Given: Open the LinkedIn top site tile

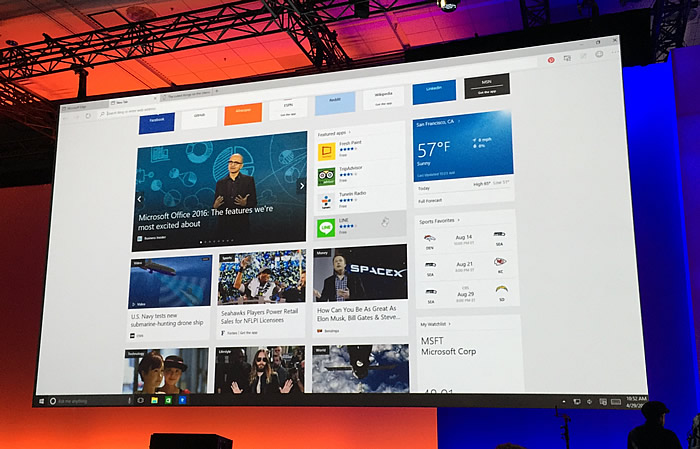Looking at the screenshot, I should pyautogui.click(x=434, y=91).
